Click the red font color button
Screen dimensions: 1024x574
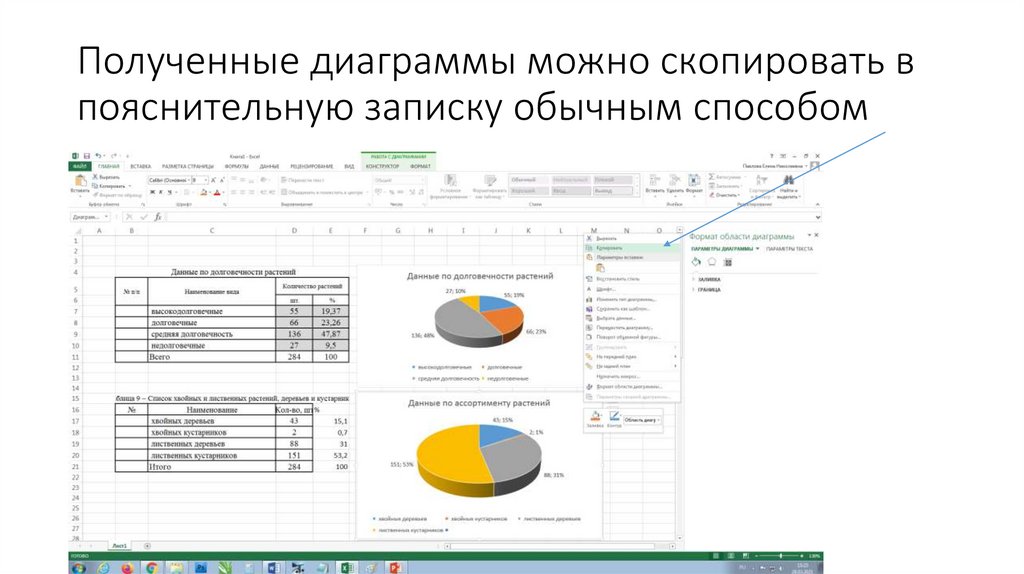tap(217, 192)
